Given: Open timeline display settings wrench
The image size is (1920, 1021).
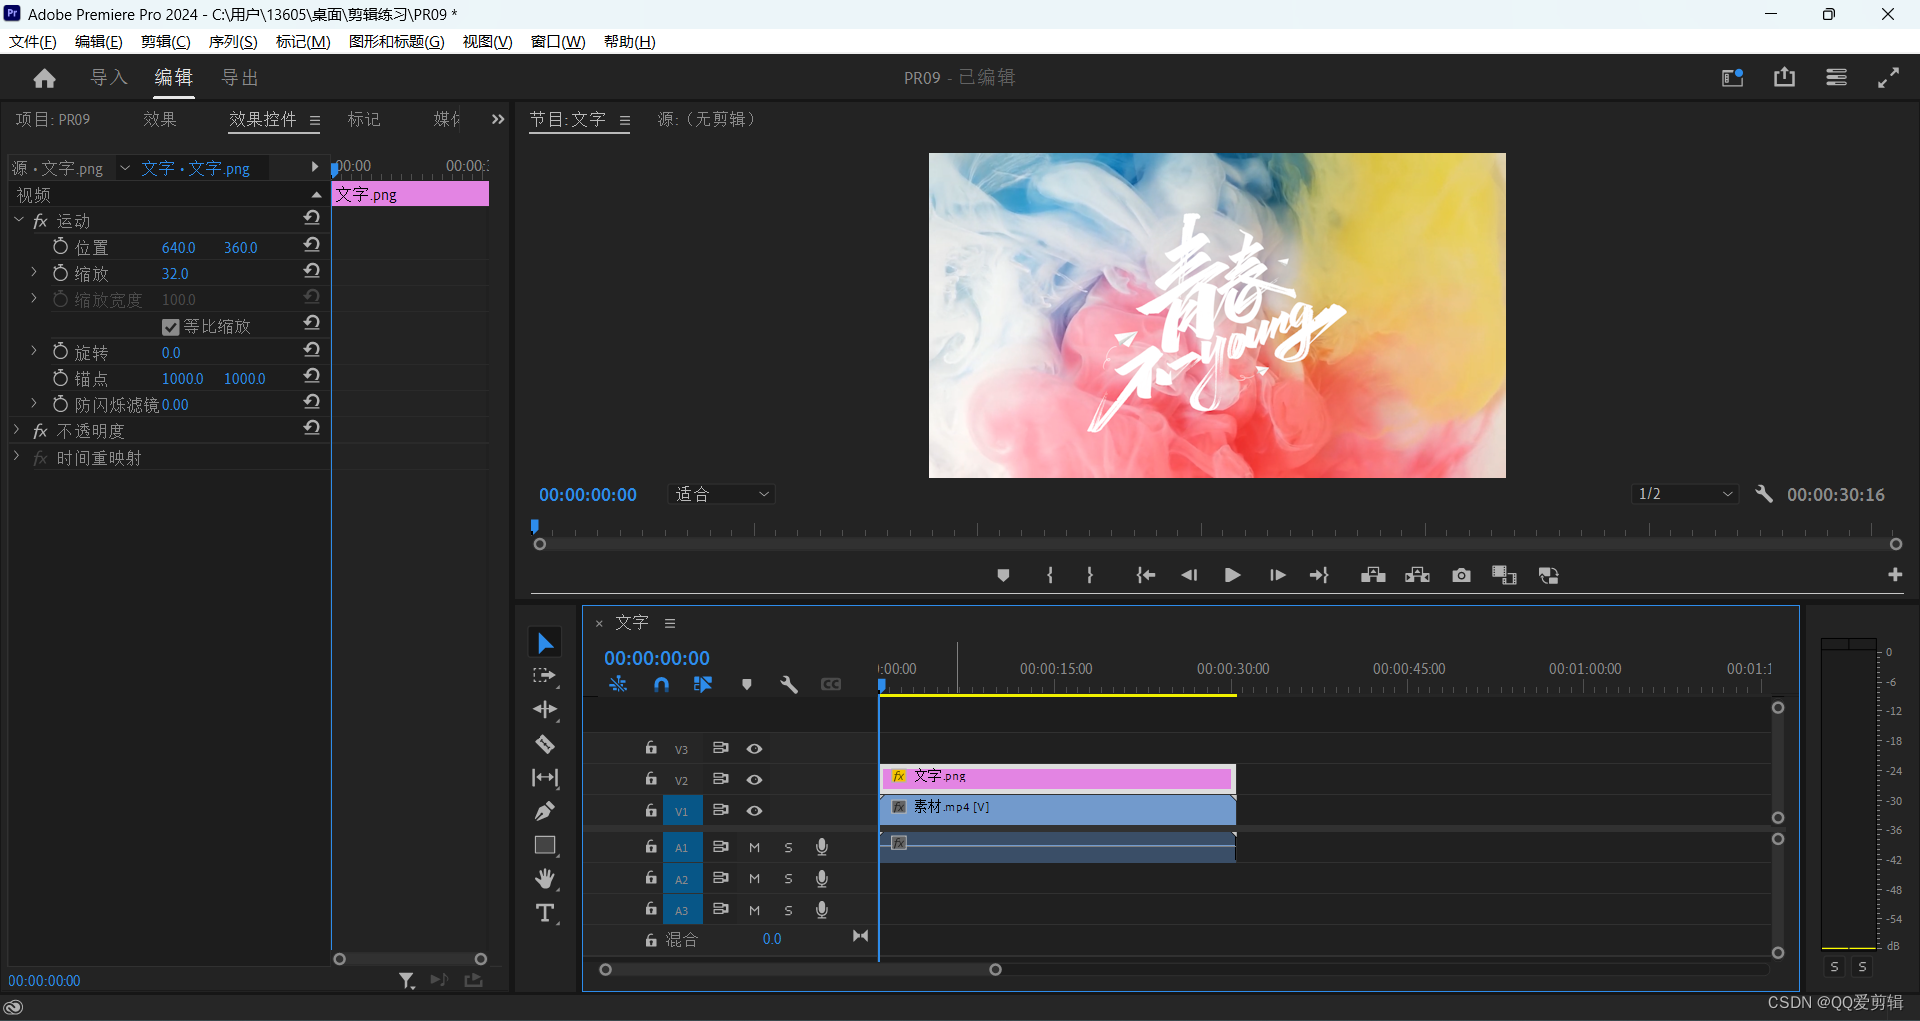Looking at the screenshot, I should (x=789, y=685).
